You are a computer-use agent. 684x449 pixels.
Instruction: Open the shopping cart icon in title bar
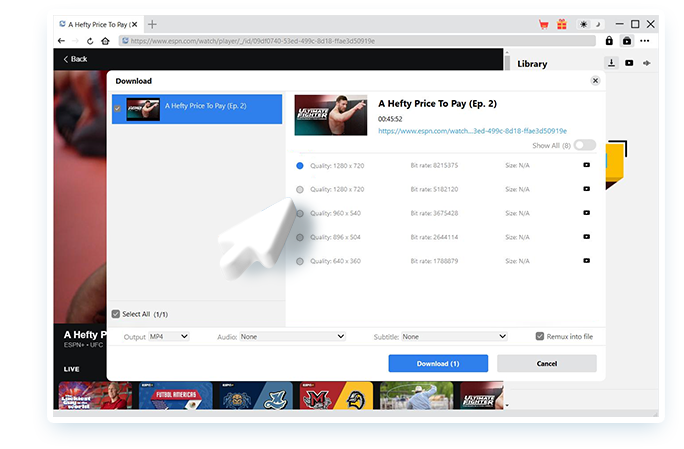click(x=544, y=24)
